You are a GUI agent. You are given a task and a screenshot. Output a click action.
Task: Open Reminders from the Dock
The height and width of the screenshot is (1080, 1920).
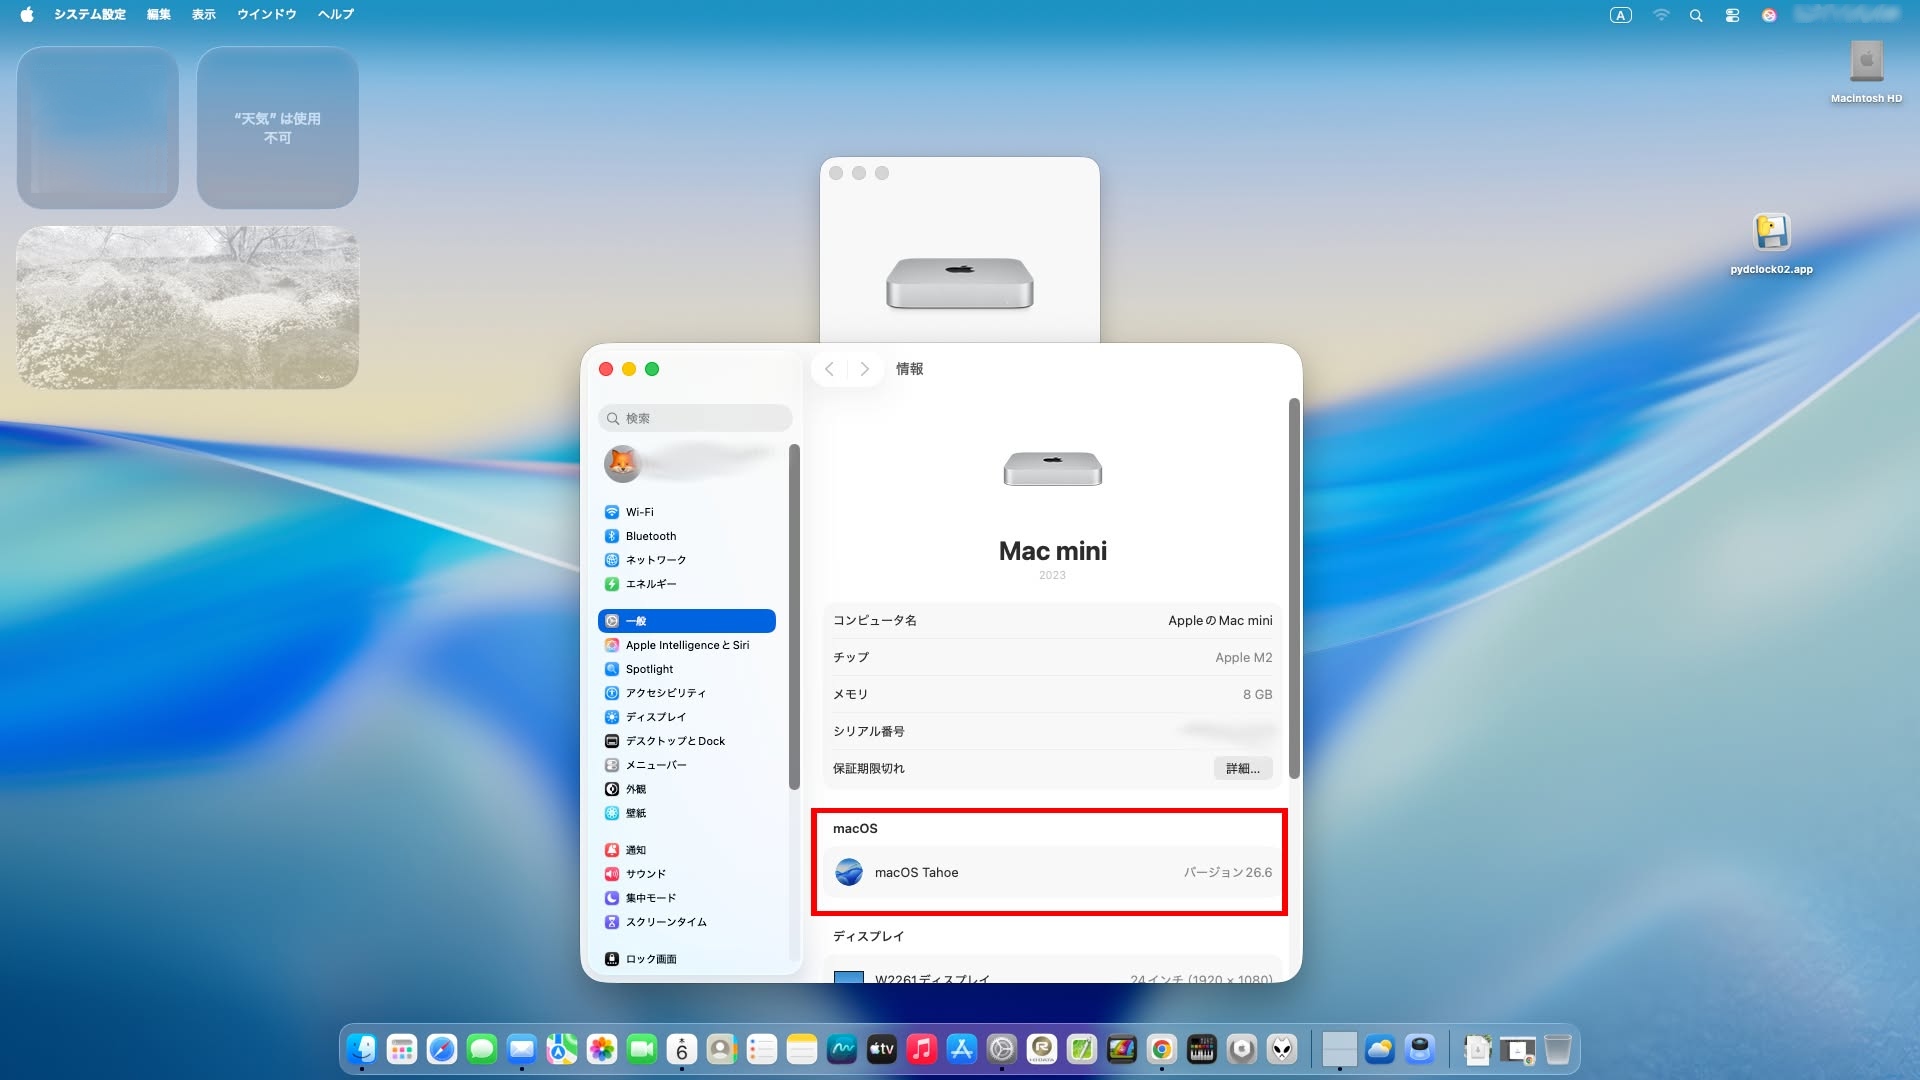click(762, 1049)
